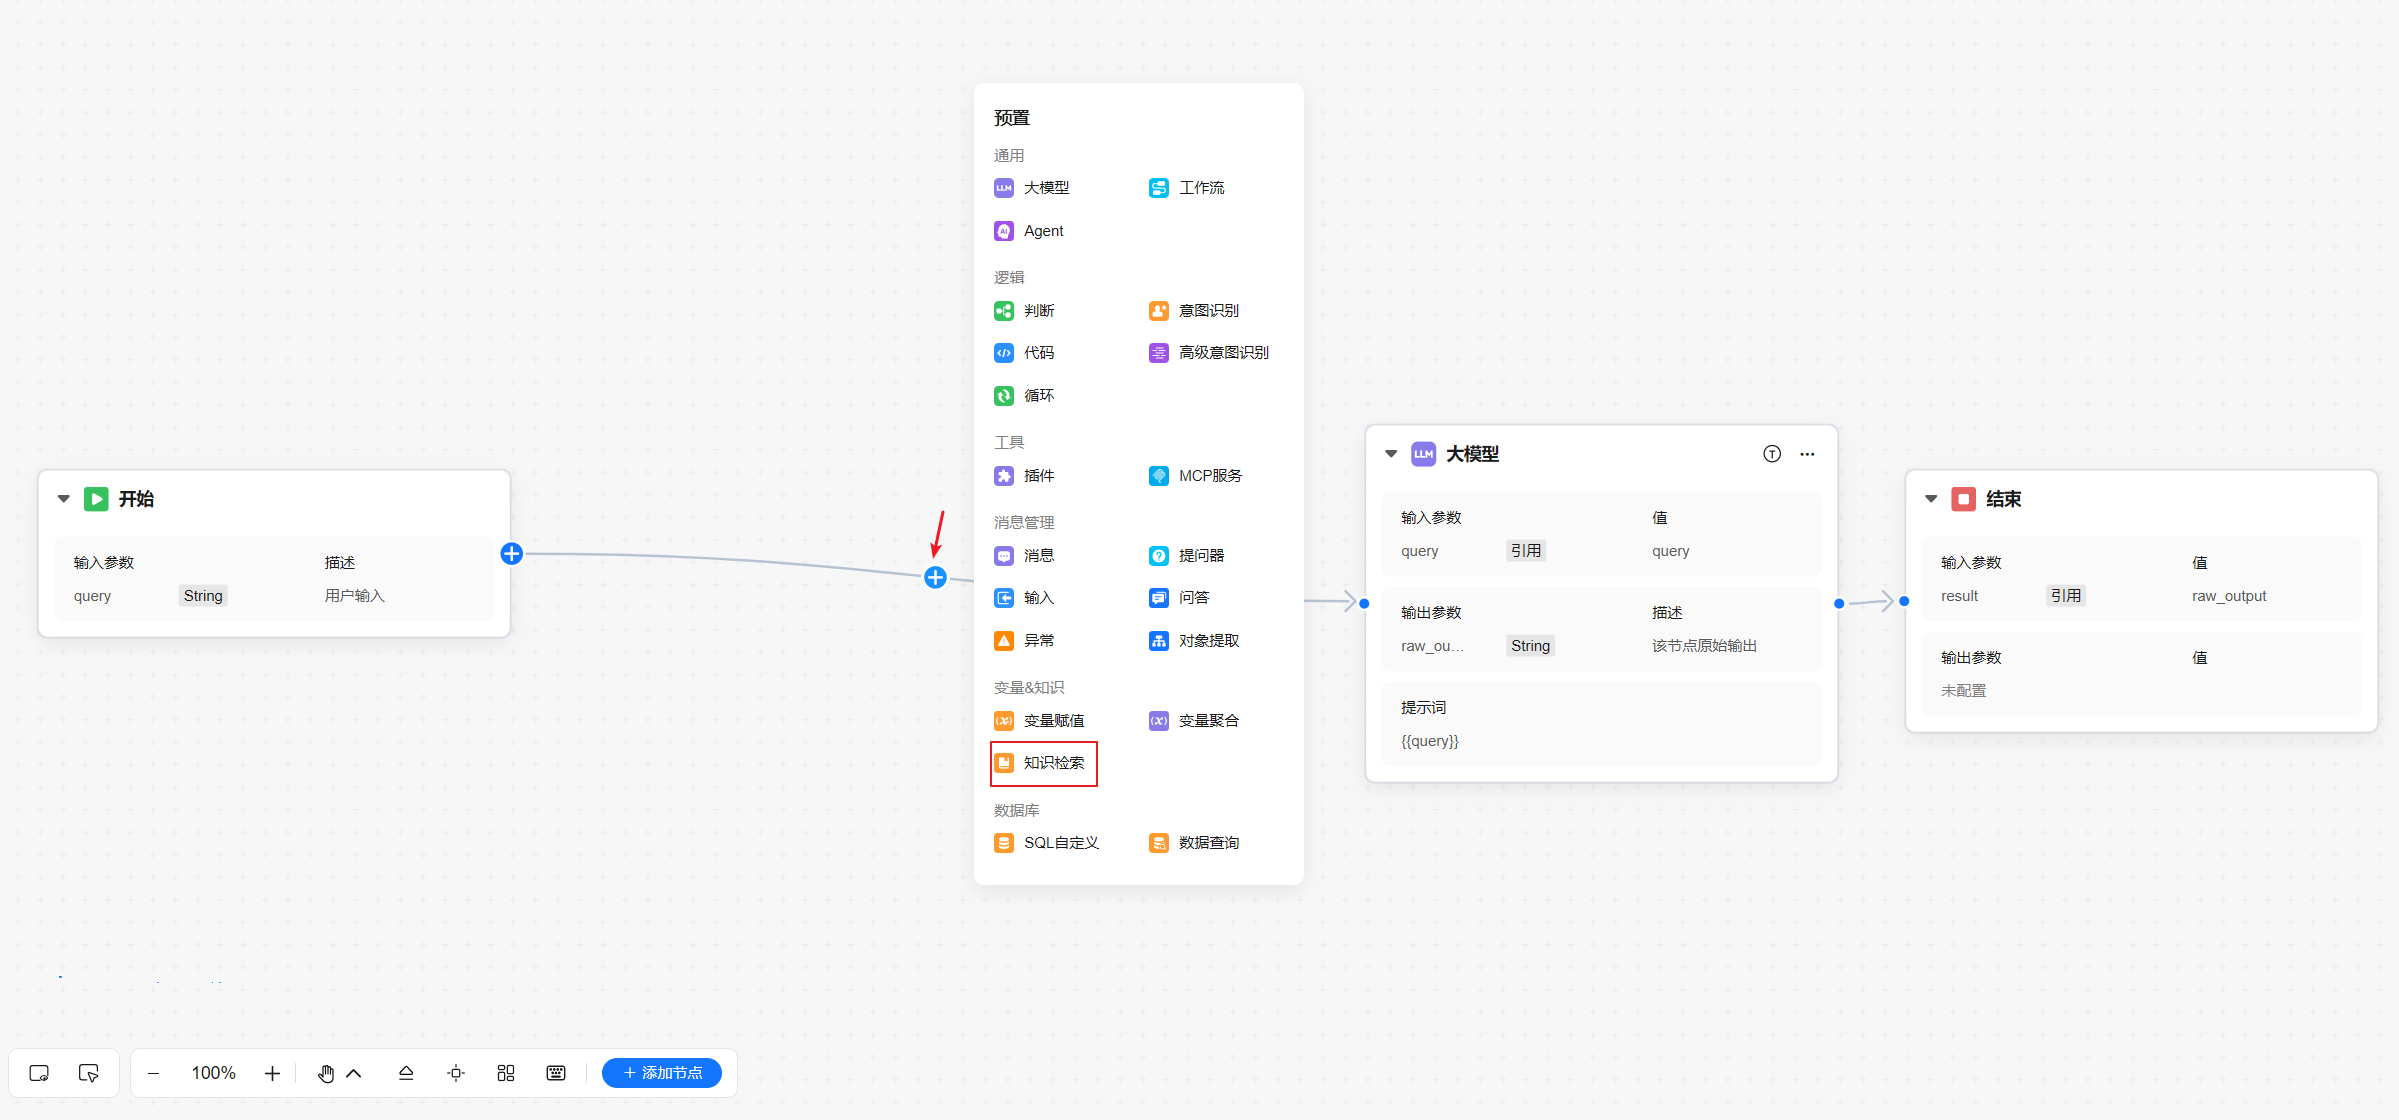Open the 大模型 node's three-dot menu

1807,454
